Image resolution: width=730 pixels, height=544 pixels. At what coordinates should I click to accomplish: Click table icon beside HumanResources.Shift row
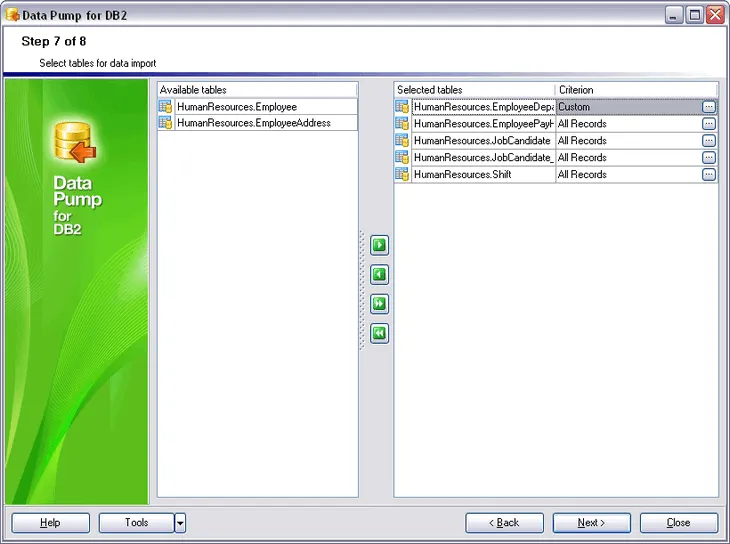coord(402,174)
